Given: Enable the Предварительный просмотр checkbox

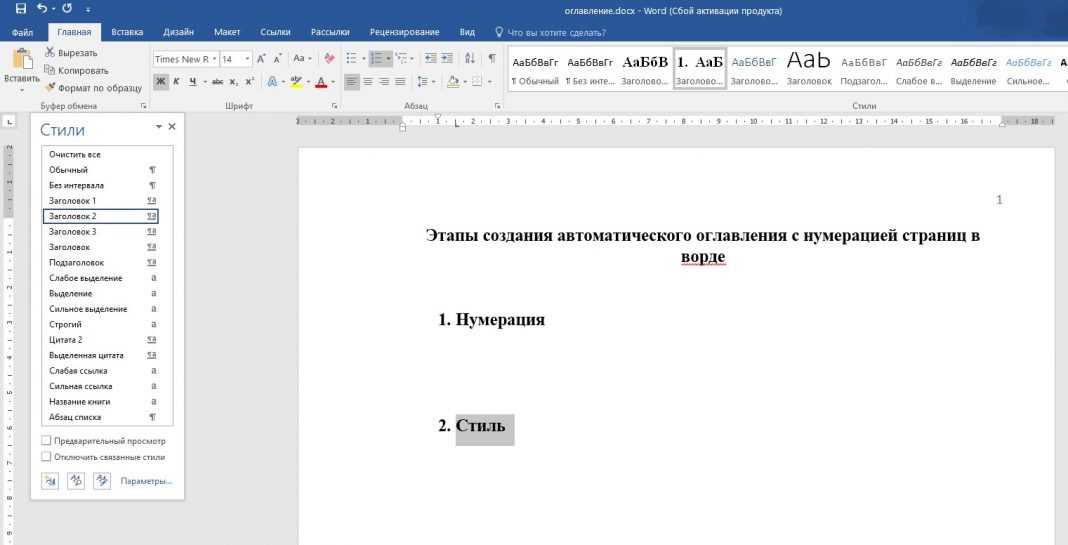Looking at the screenshot, I should pos(46,441).
